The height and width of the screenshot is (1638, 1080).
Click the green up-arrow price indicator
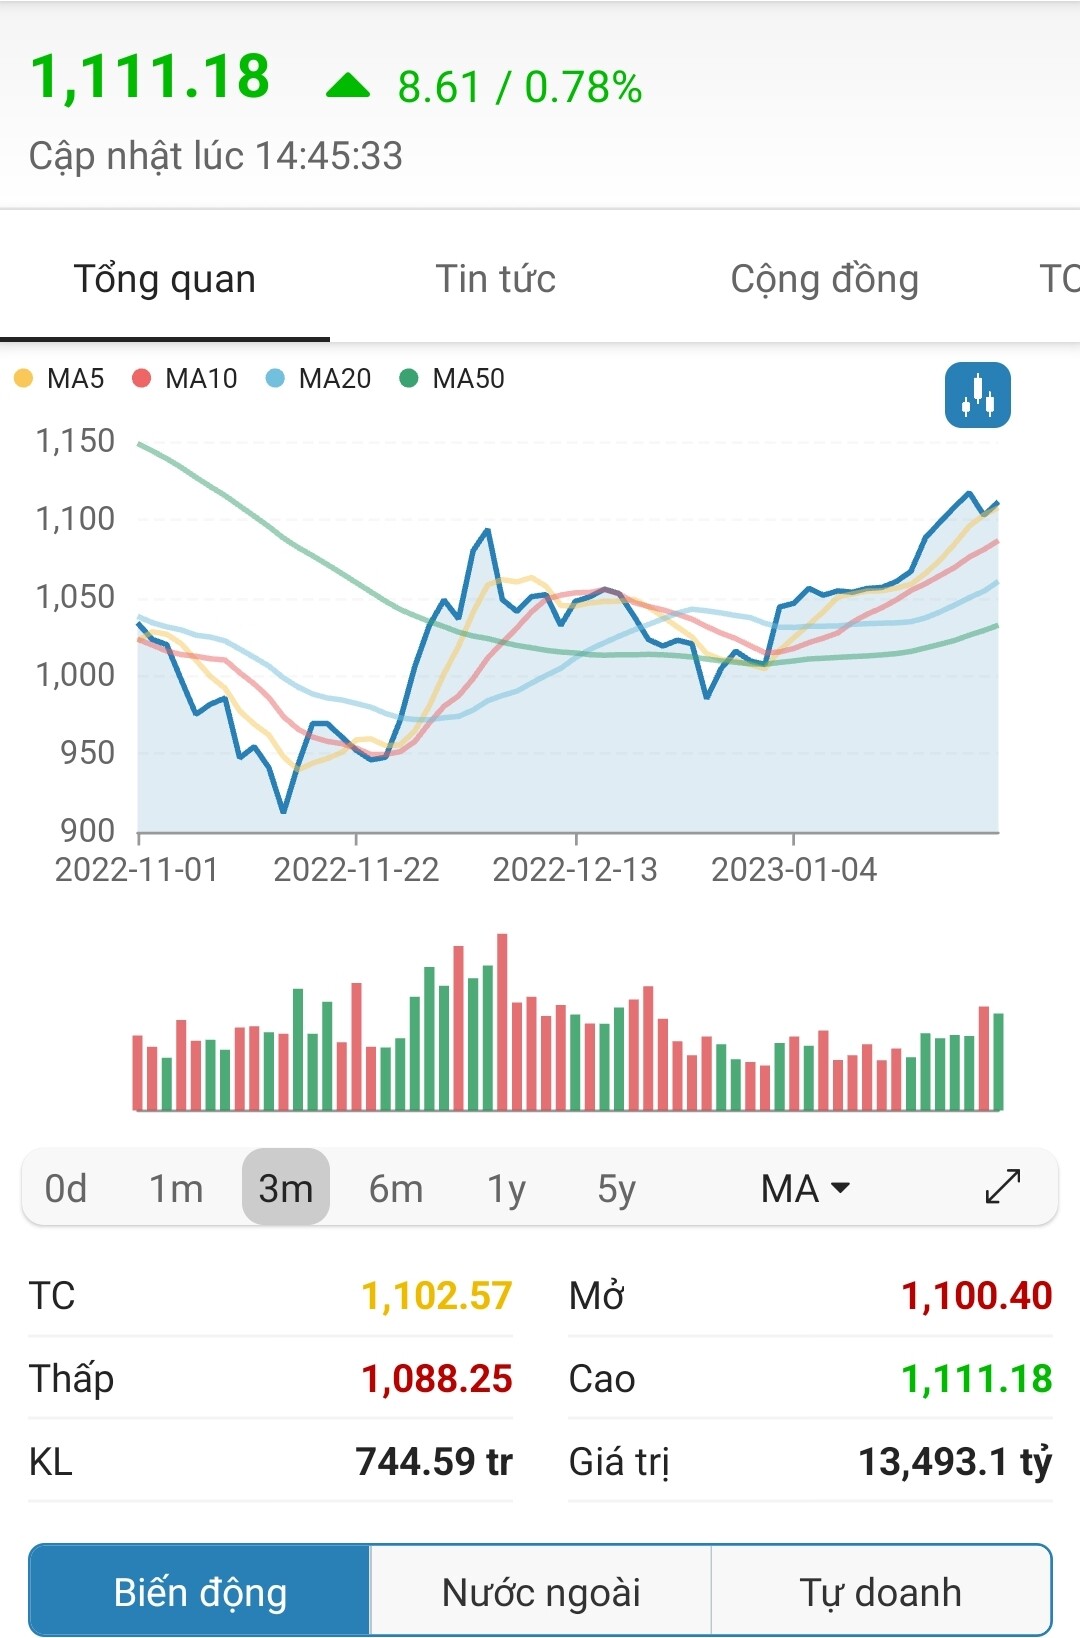348,87
